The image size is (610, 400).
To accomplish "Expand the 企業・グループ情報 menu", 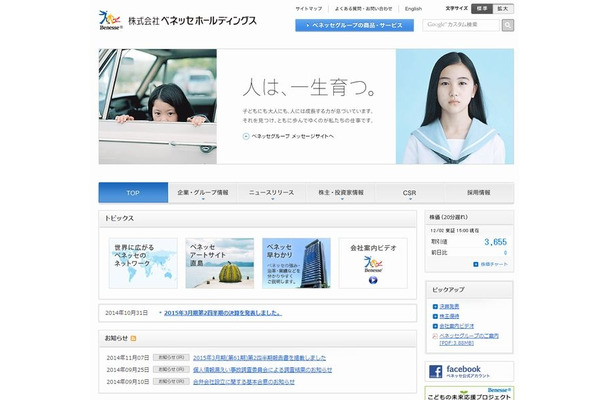I will (203, 193).
